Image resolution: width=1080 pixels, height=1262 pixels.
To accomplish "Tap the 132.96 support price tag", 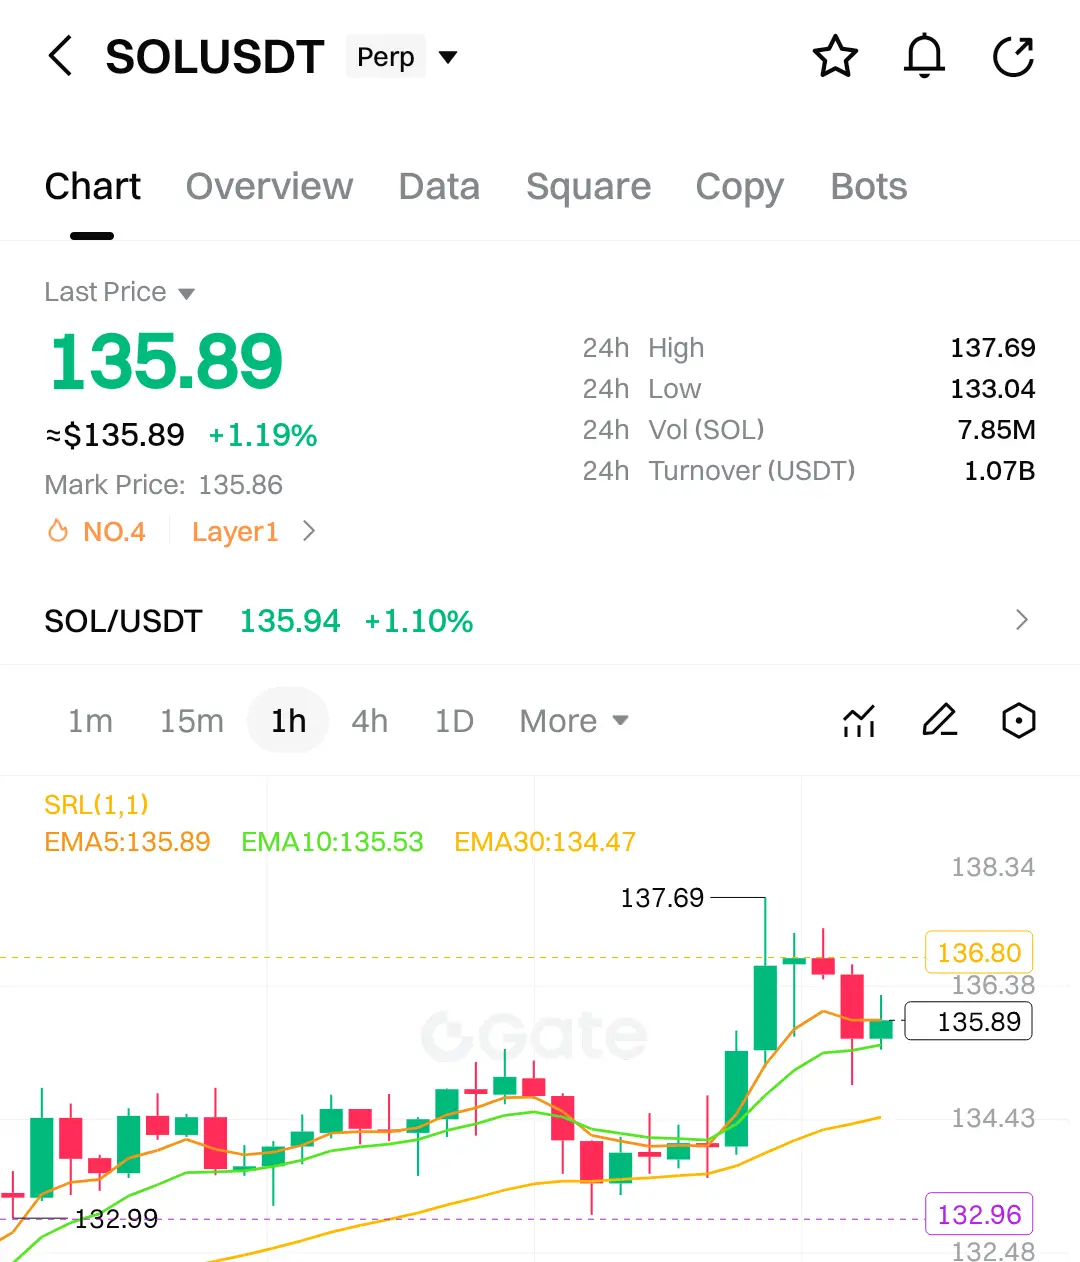I will tap(979, 1215).
